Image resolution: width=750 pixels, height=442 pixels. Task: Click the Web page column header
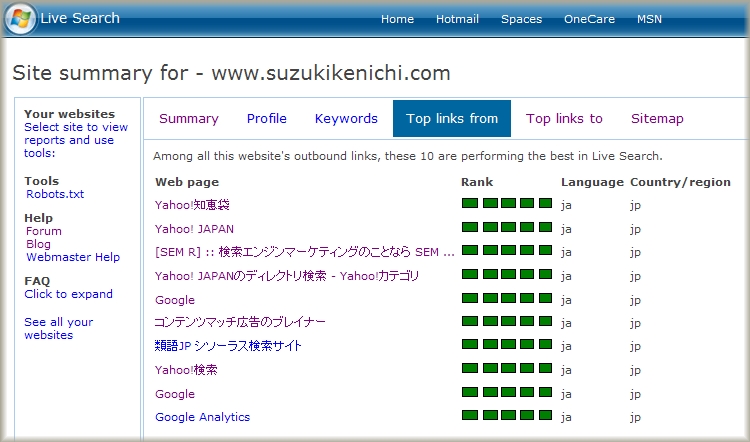[x=187, y=182]
